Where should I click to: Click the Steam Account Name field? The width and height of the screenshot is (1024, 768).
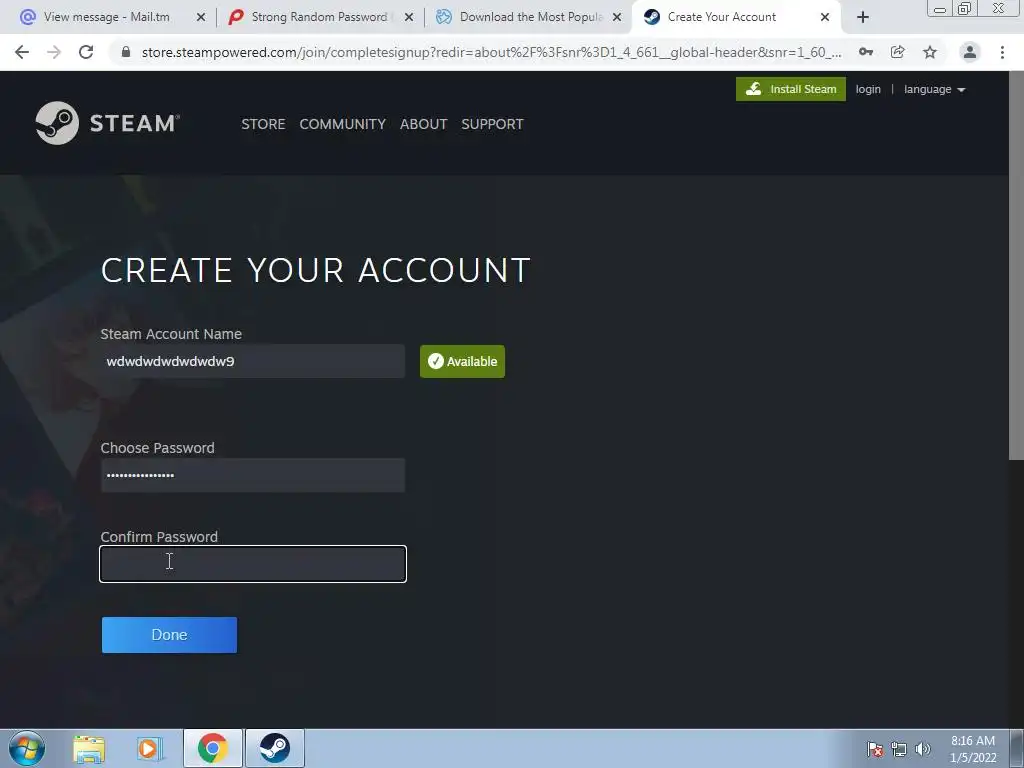253,361
